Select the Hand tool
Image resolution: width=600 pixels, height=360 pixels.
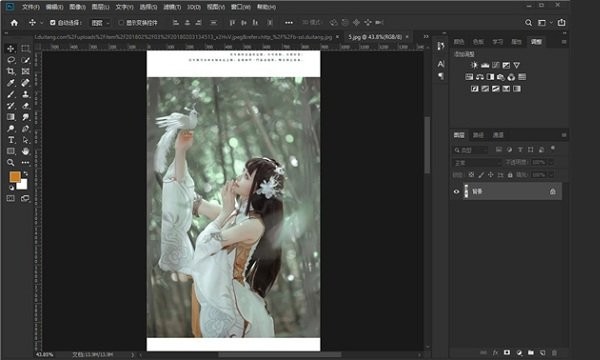tap(25, 151)
